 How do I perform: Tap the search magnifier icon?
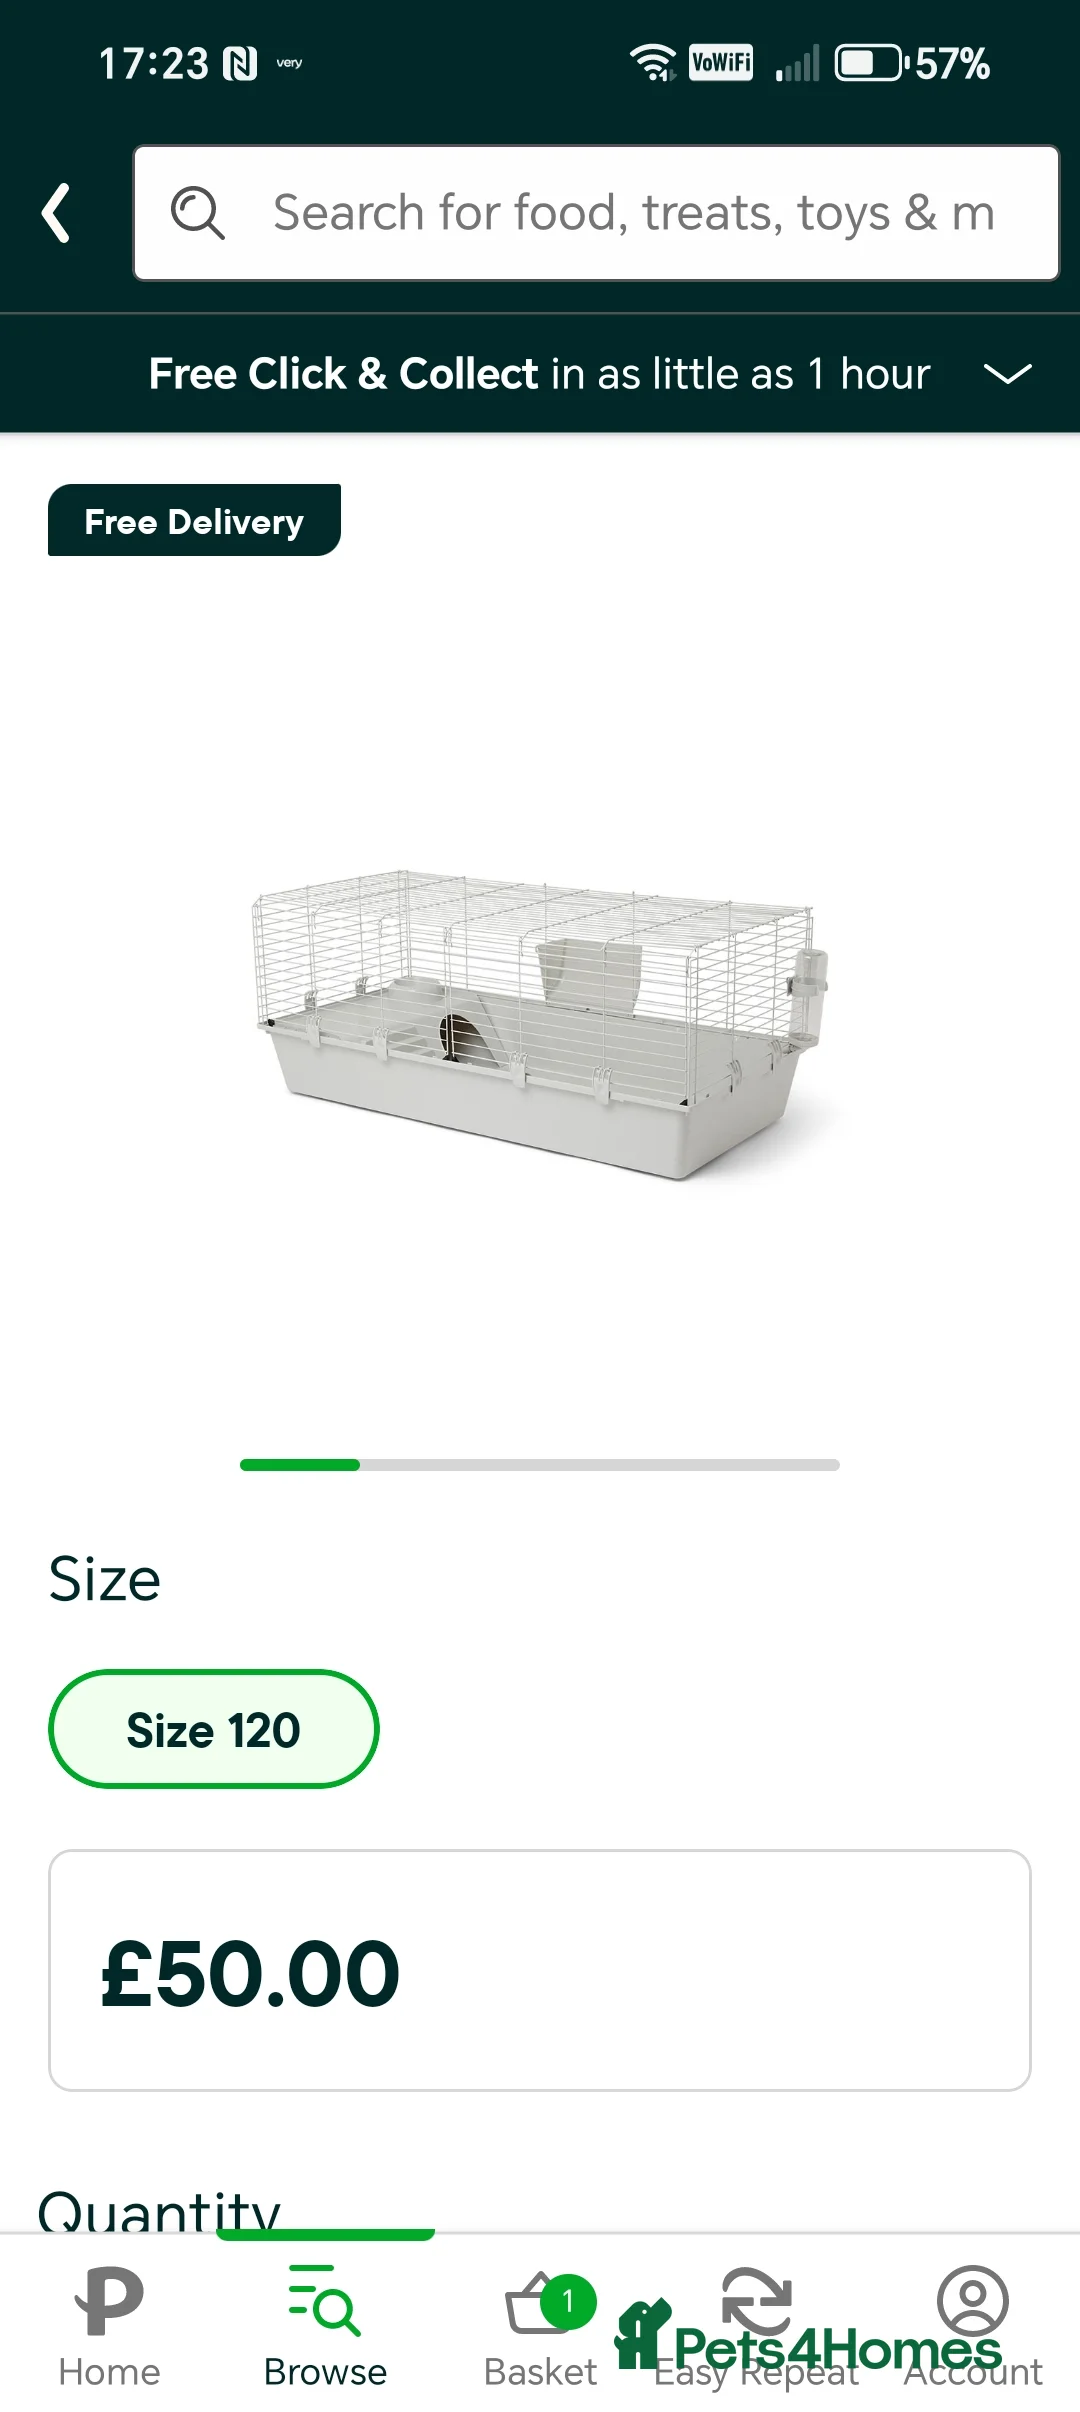197,213
